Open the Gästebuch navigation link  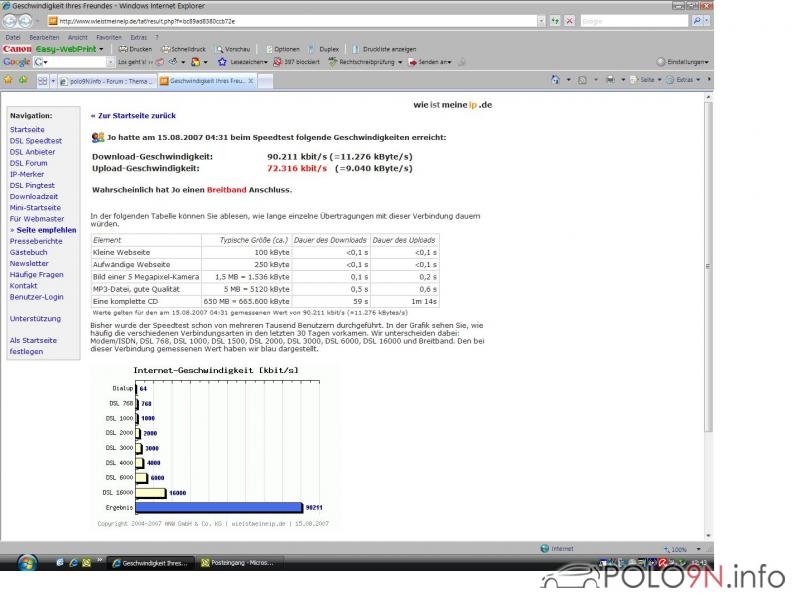29,253
